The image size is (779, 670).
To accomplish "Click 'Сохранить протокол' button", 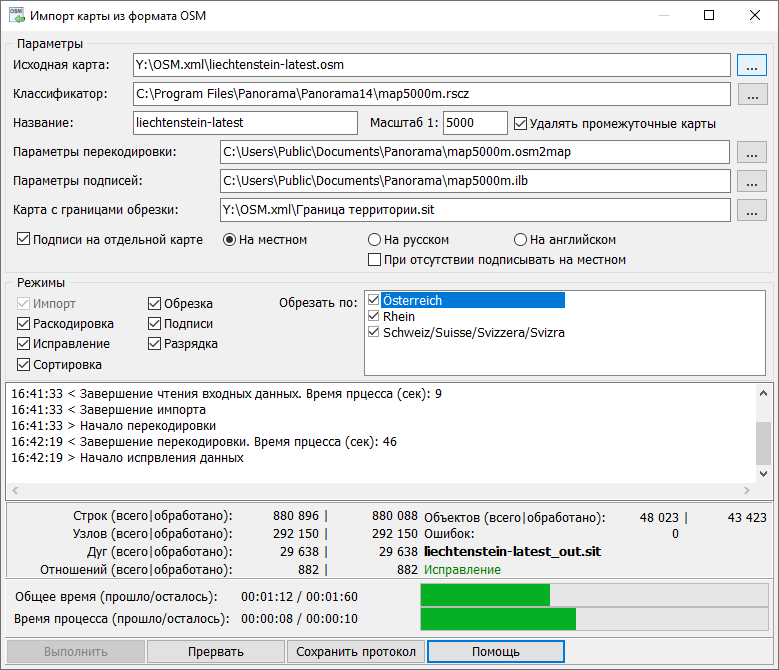I will (x=356, y=652).
